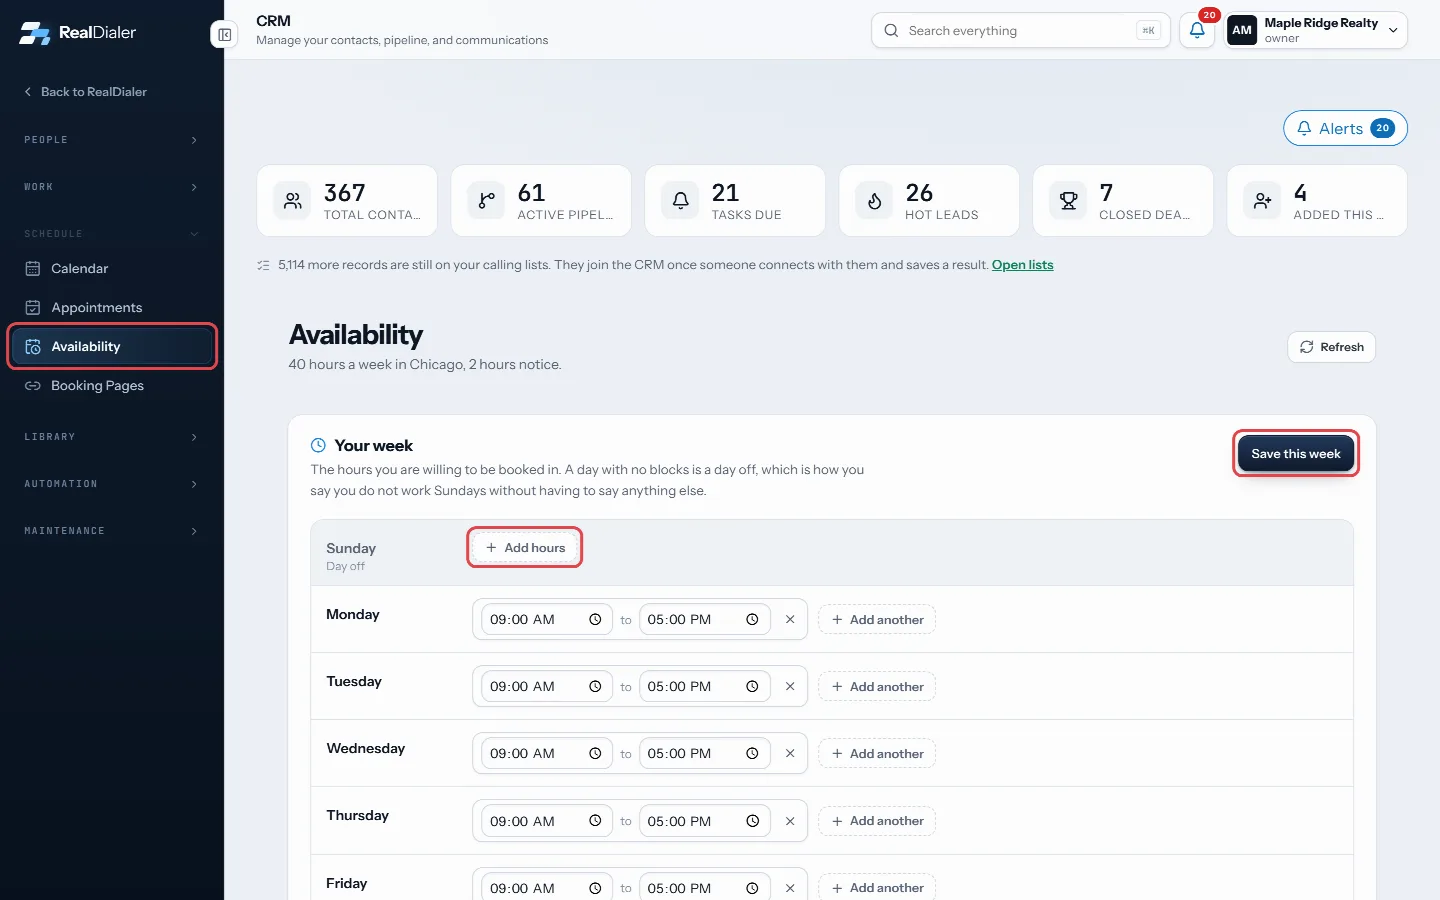The image size is (1440, 900).
Task: Open the notifications bell icon
Action: point(1197,30)
